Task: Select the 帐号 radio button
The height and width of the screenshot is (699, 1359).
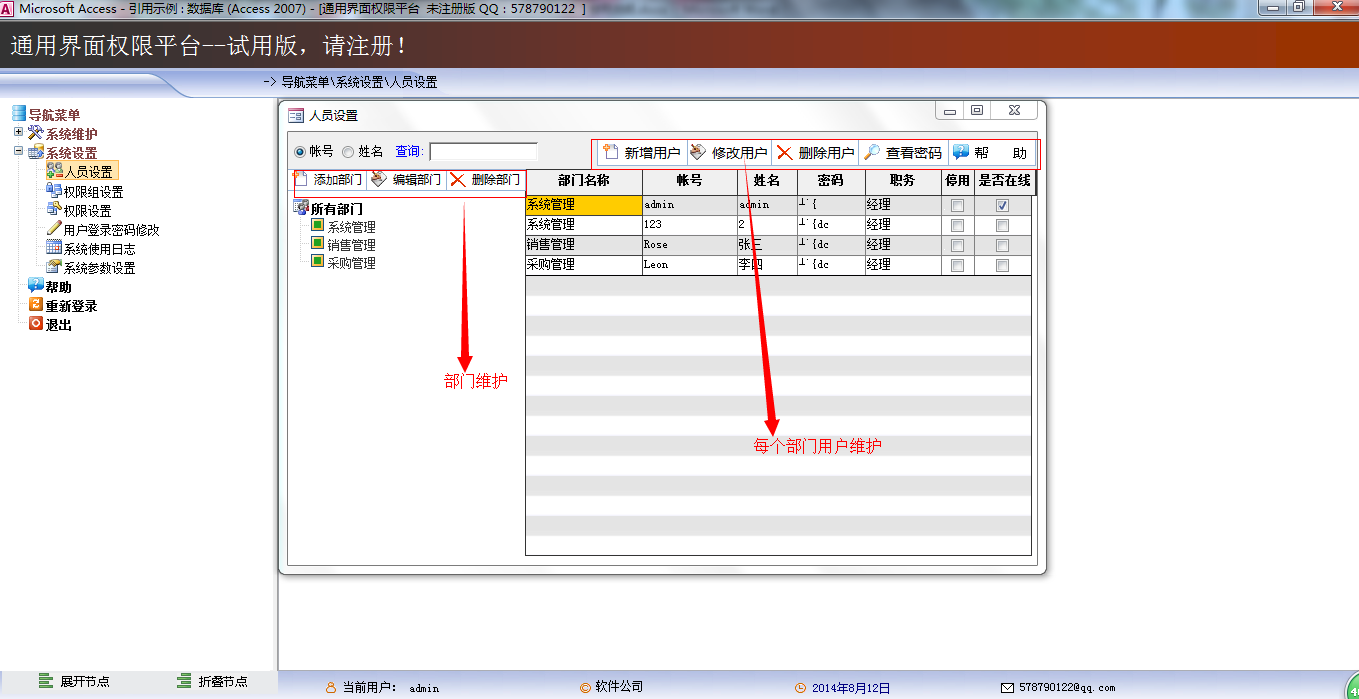Action: tap(300, 152)
